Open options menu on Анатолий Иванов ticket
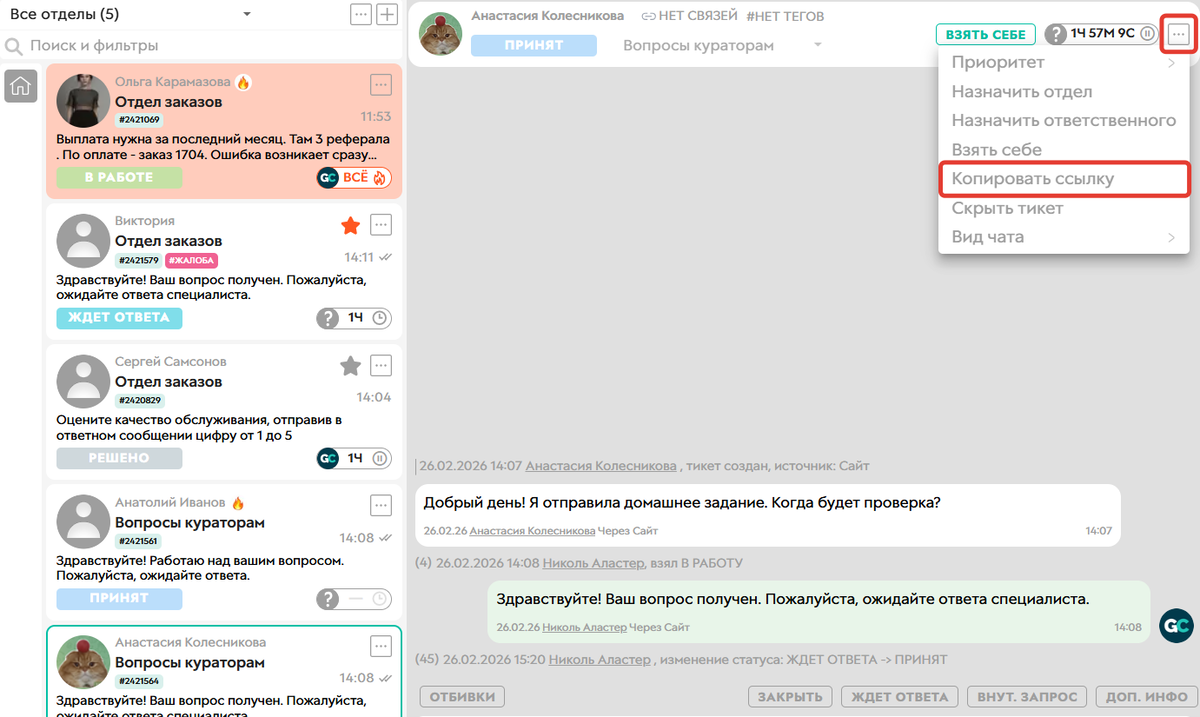 point(380,505)
